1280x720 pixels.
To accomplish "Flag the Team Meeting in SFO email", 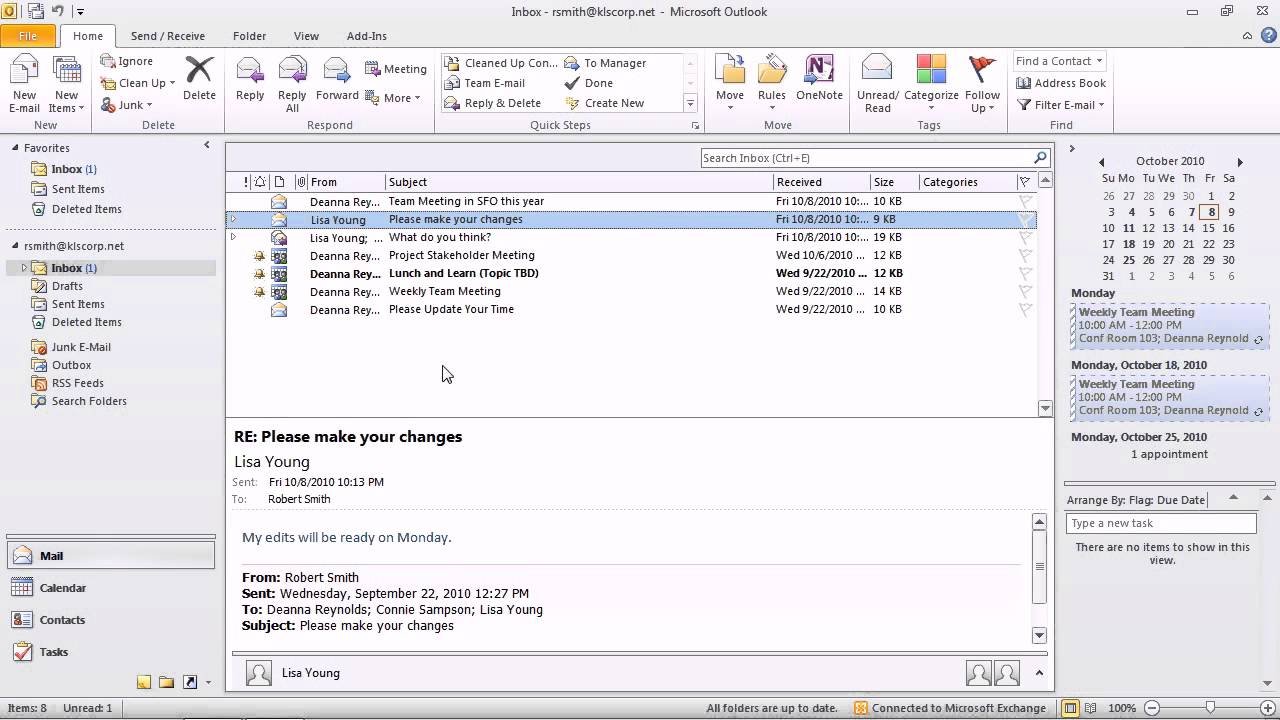I will [1025, 202].
